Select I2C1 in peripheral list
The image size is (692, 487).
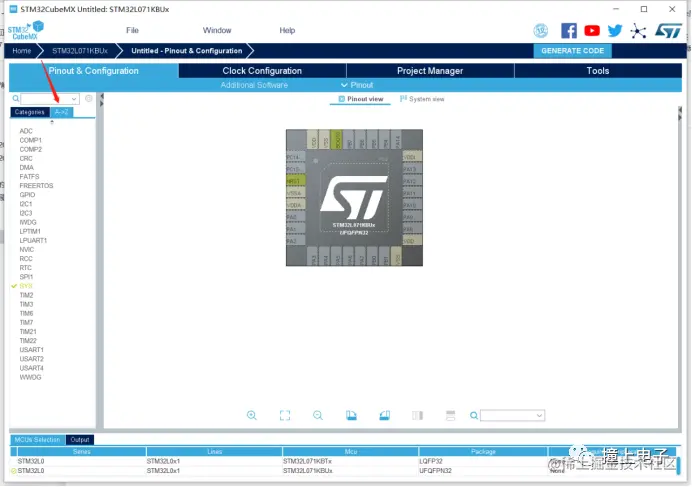(x=26, y=204)
